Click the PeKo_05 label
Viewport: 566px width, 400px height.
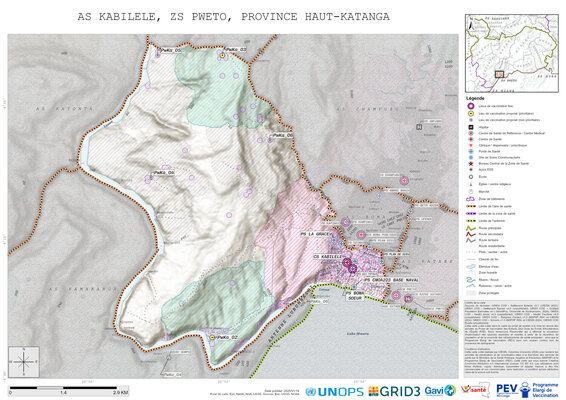170,51
